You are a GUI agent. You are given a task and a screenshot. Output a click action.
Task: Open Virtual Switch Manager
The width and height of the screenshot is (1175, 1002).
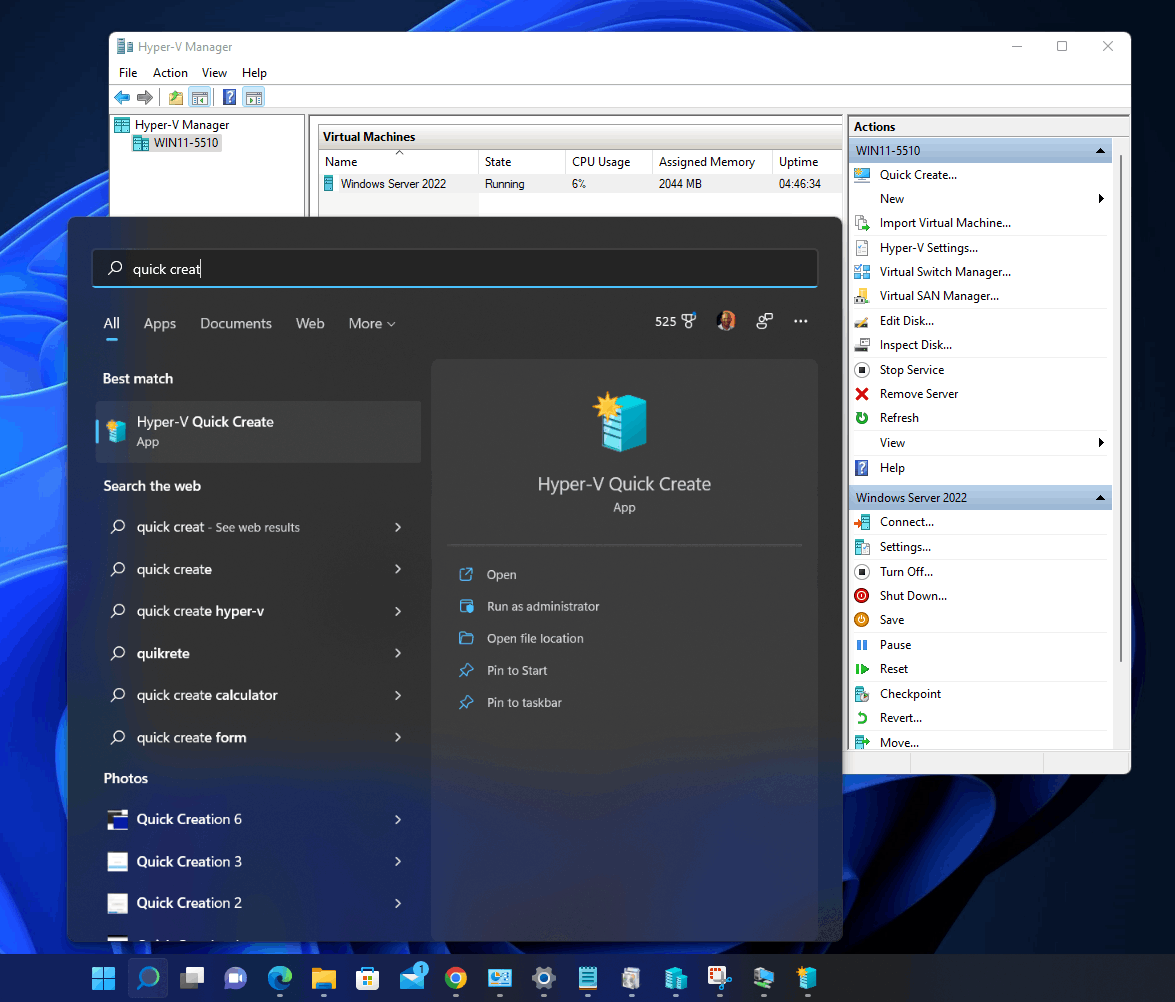(x=945, y=271)
